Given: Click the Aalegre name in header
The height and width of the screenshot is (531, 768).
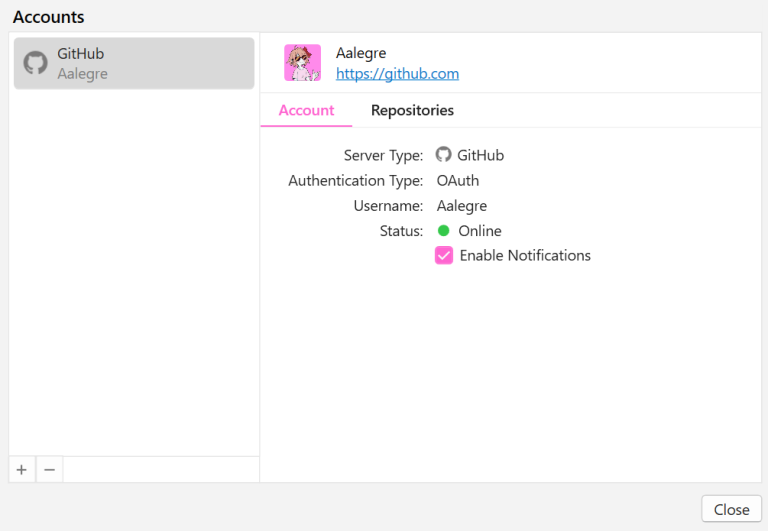Looking at the screenshot, I should click(x=361, y=53).
